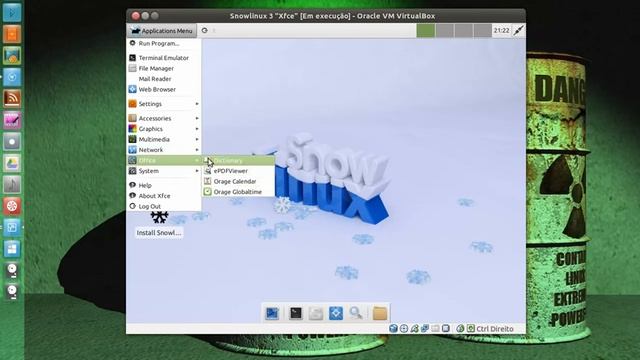Select the active green workspace in pager
Screen dimensions: 640x360
[x=426, y=31]
